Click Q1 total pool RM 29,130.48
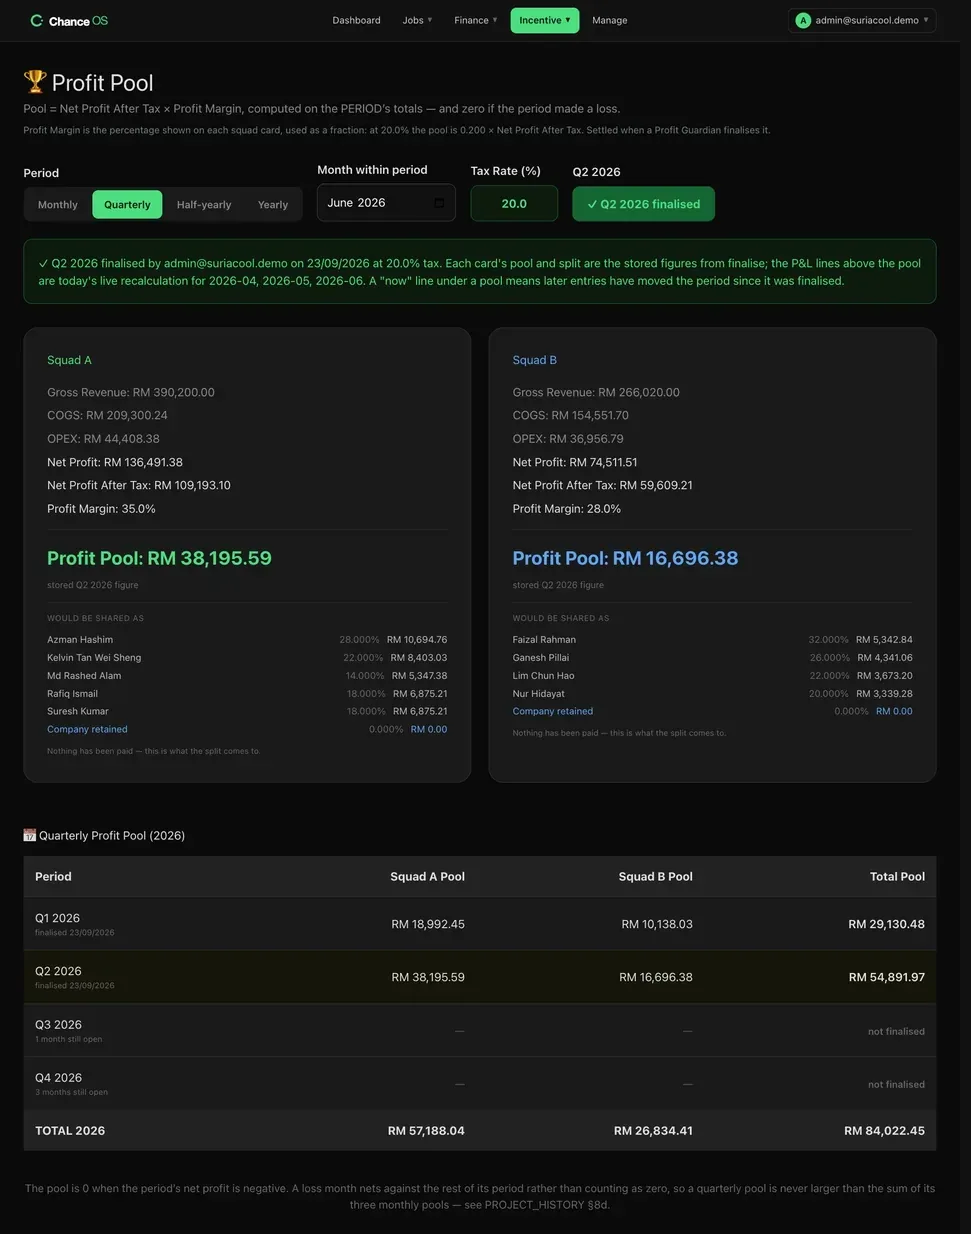 pos(886,924)
